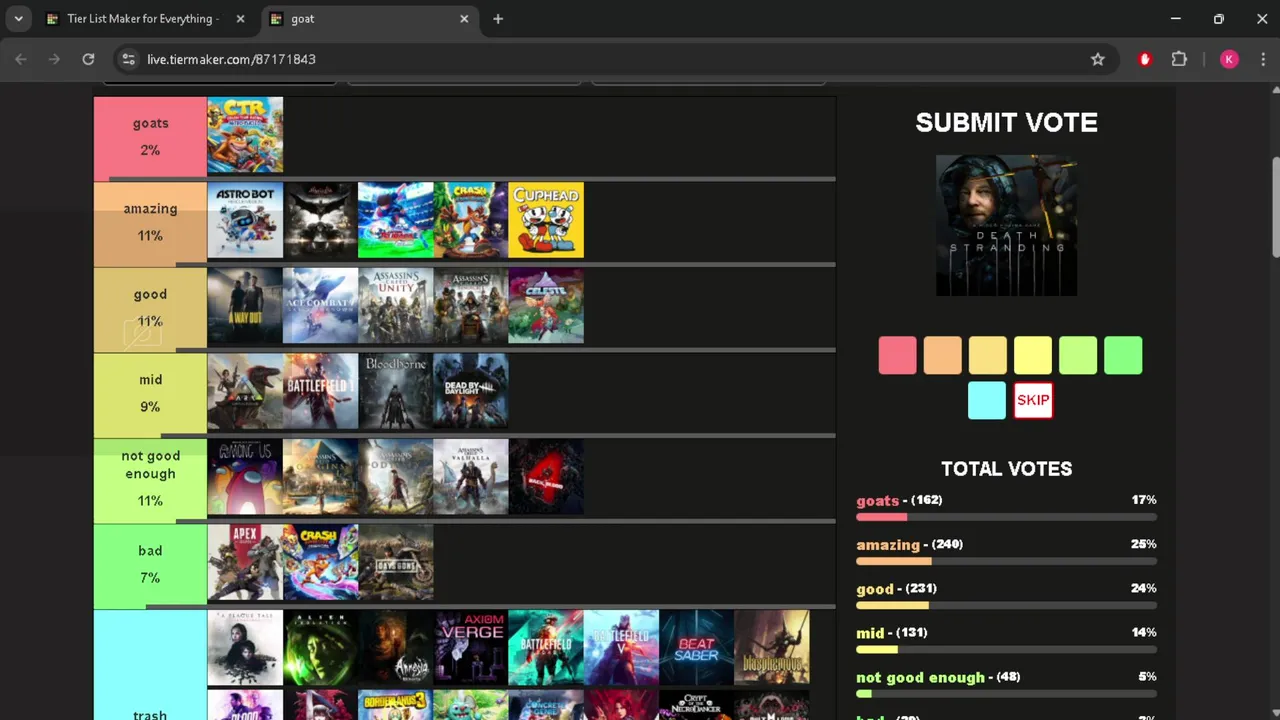Select the Crash Bandicoot cover in amazing tier
Viewport: 1280px width, 720px height.
[471, 220]
